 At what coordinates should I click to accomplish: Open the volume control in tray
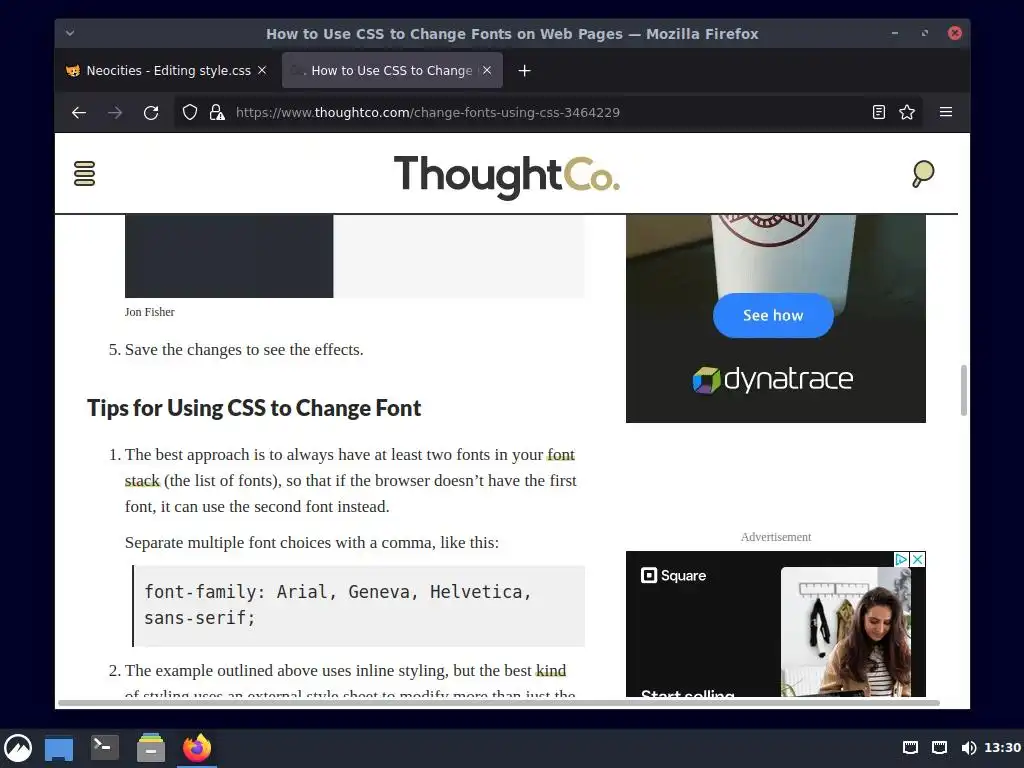pos(968,748)
